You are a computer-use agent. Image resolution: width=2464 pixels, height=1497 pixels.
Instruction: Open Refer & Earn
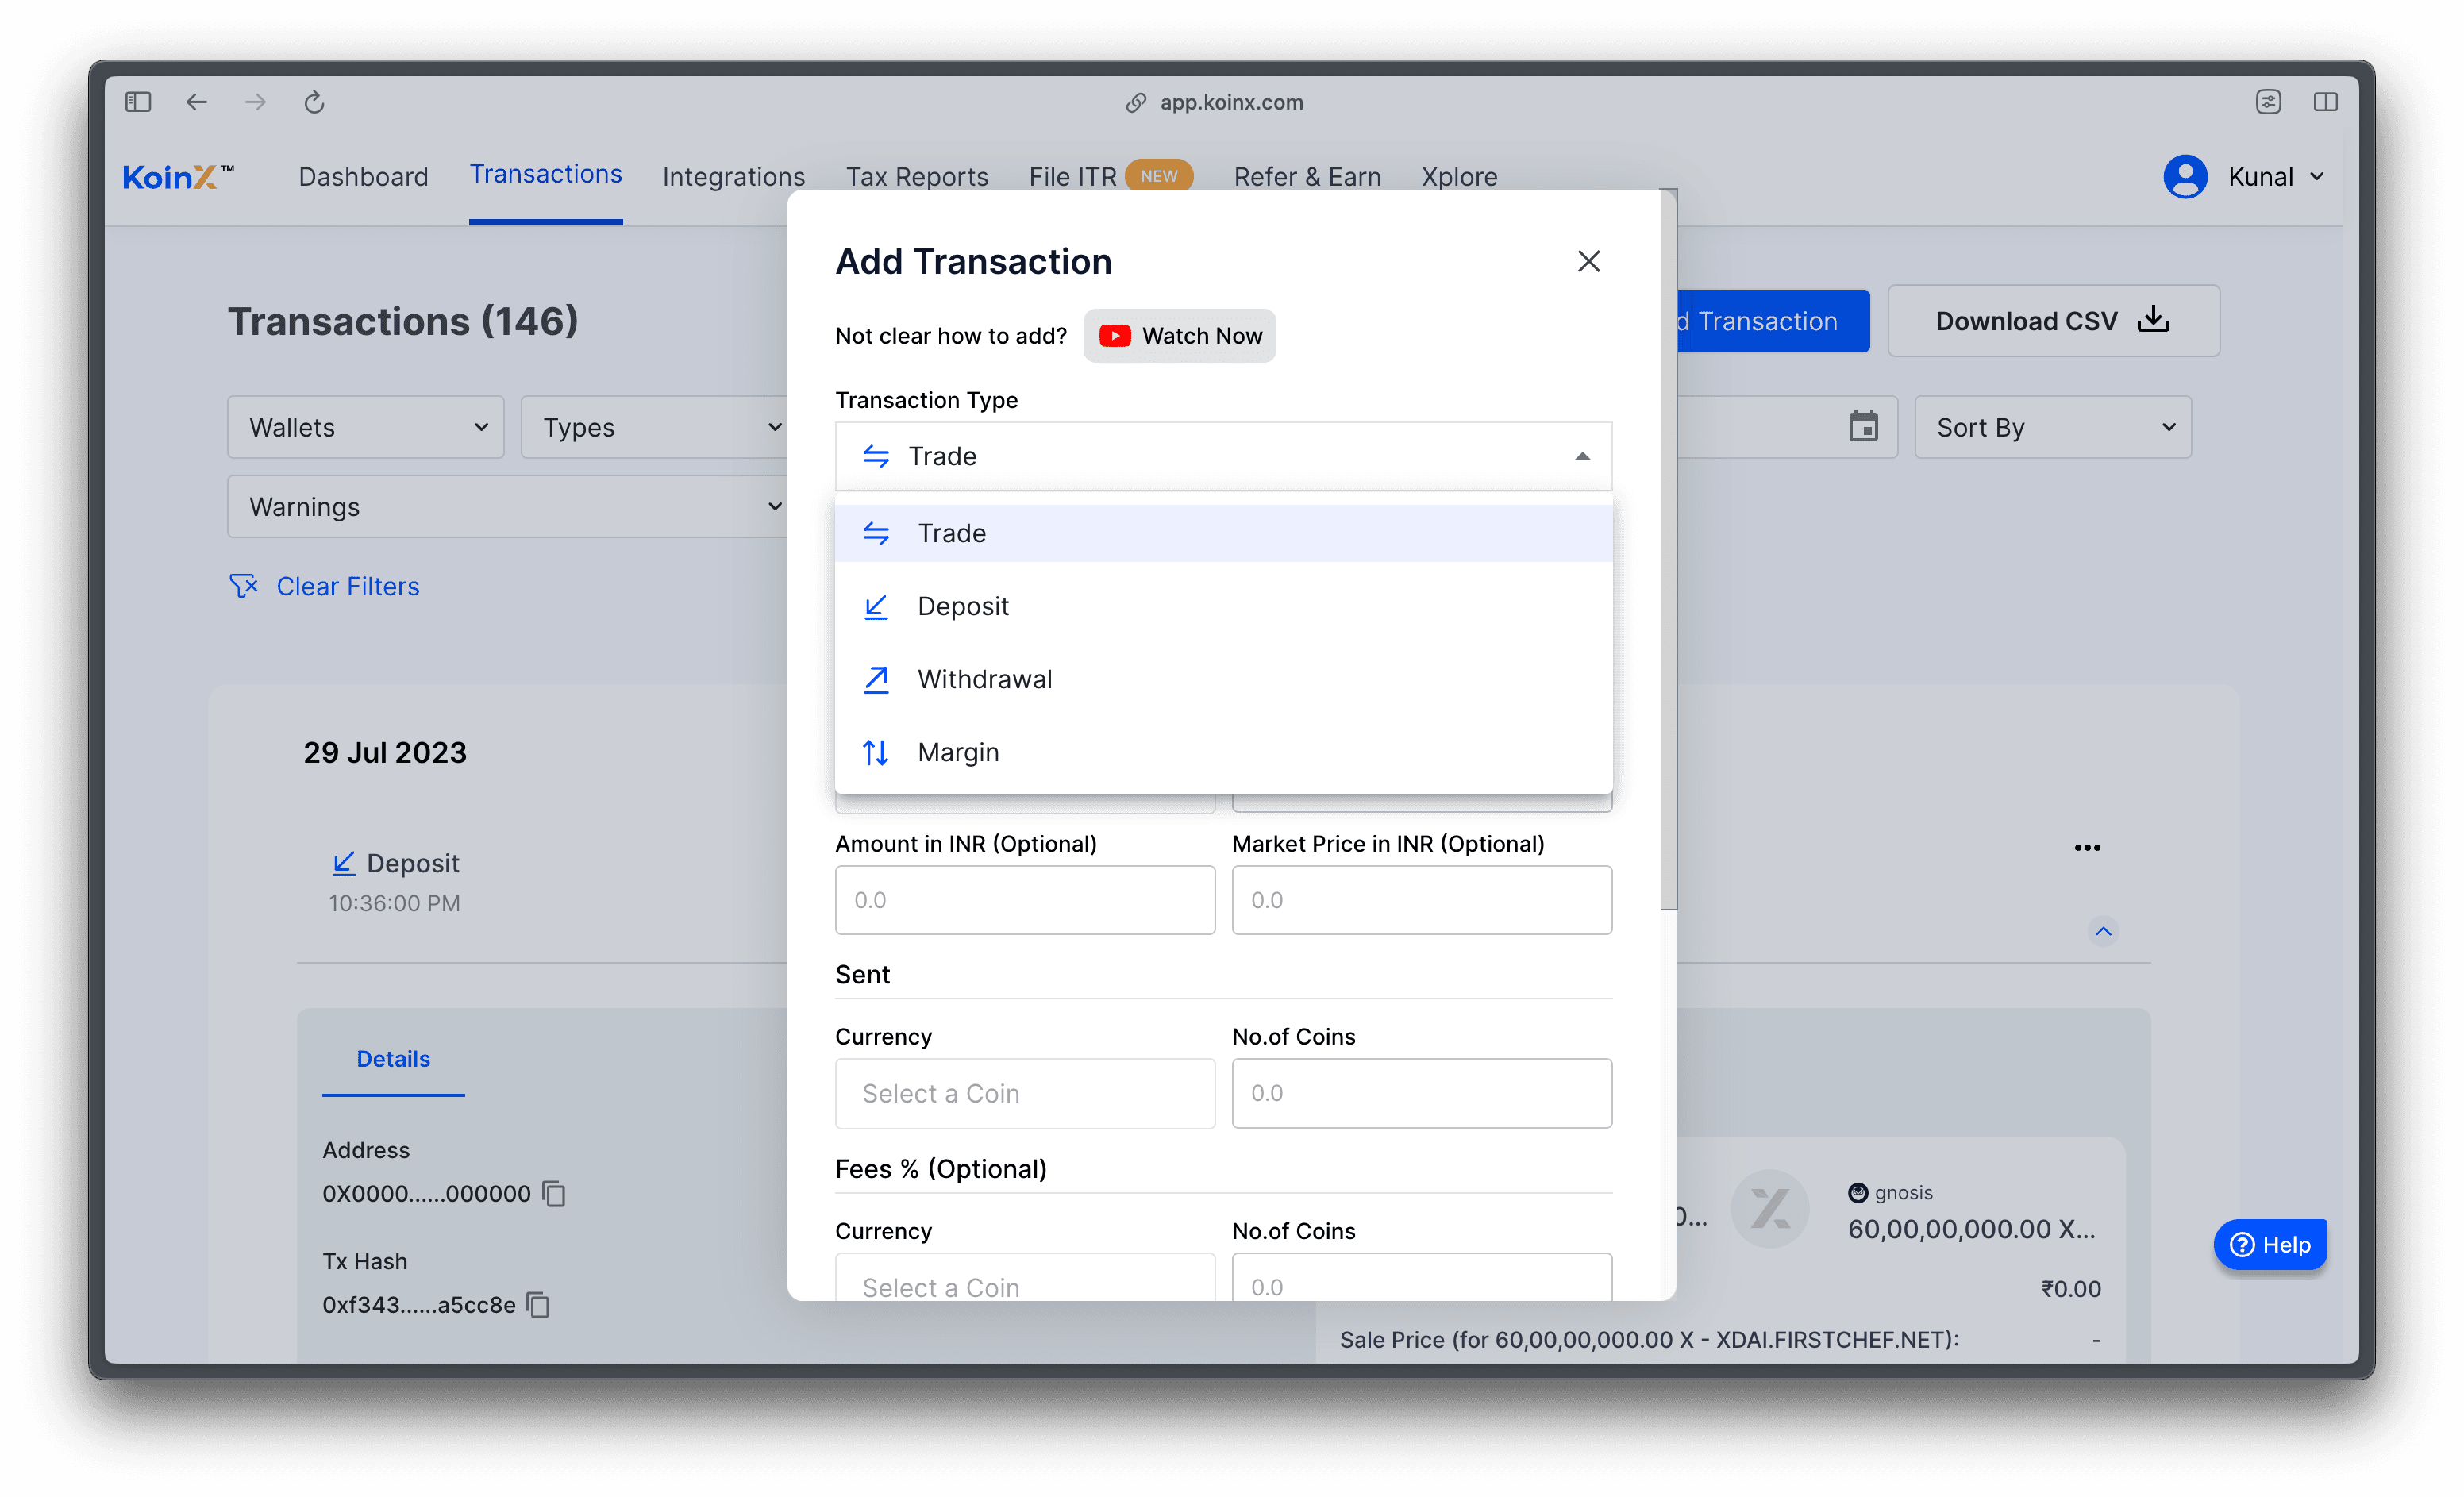1307,177
